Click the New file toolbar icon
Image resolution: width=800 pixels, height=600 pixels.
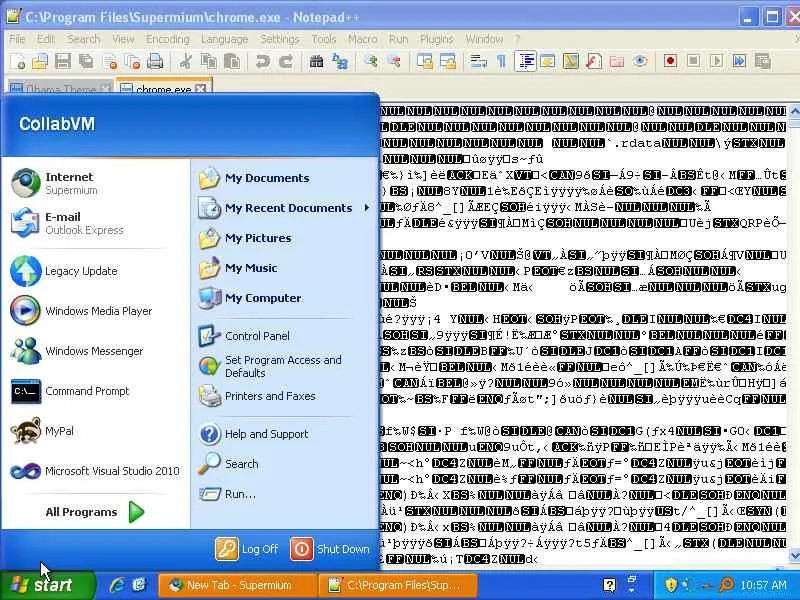[18, 62]
